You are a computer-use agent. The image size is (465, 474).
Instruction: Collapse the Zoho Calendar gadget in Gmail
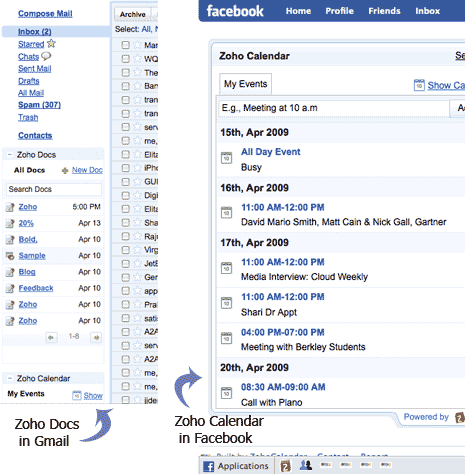(x=10, y=378)
